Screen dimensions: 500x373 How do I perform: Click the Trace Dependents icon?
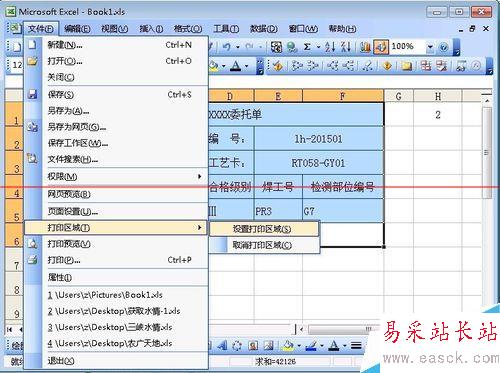click(333, 66)
